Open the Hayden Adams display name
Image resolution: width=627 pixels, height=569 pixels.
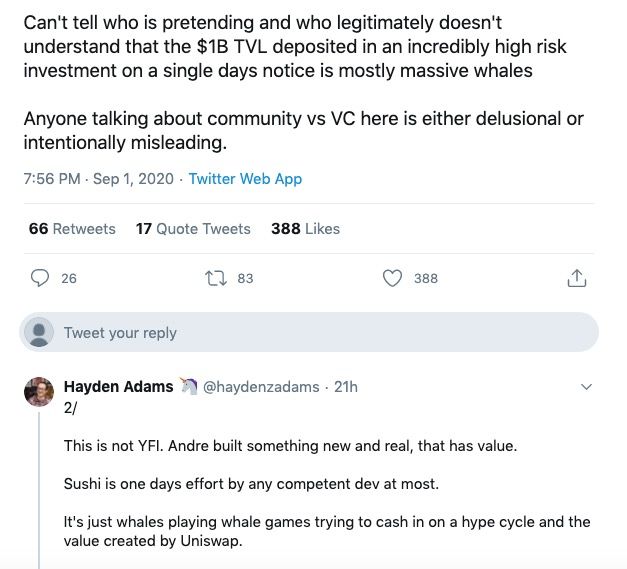click(x=118, y=387)
